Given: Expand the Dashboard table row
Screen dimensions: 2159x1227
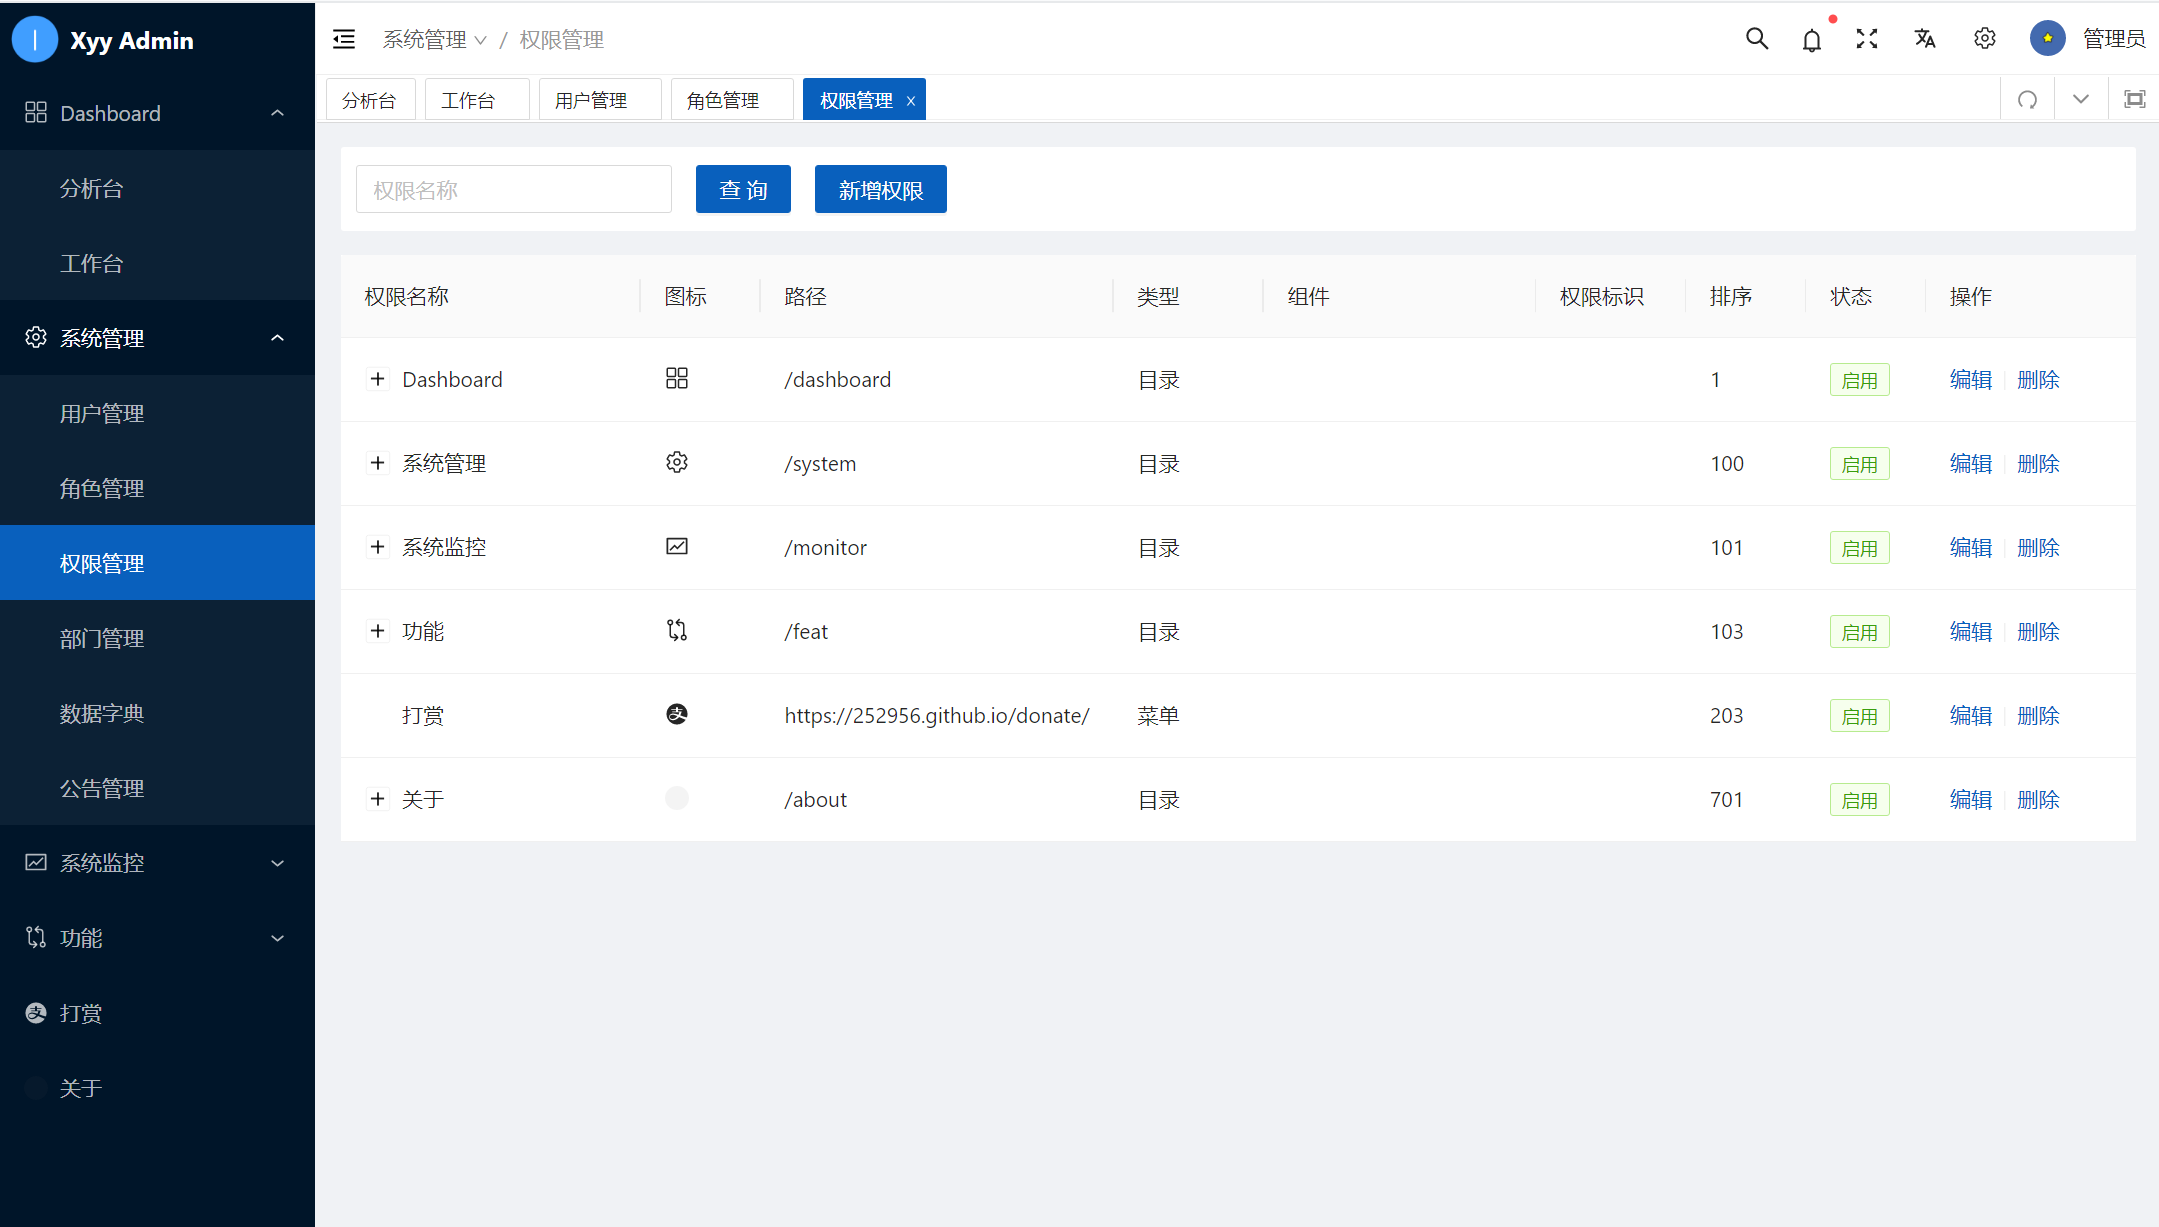Looking at the screenshot, I should (377, 379).
